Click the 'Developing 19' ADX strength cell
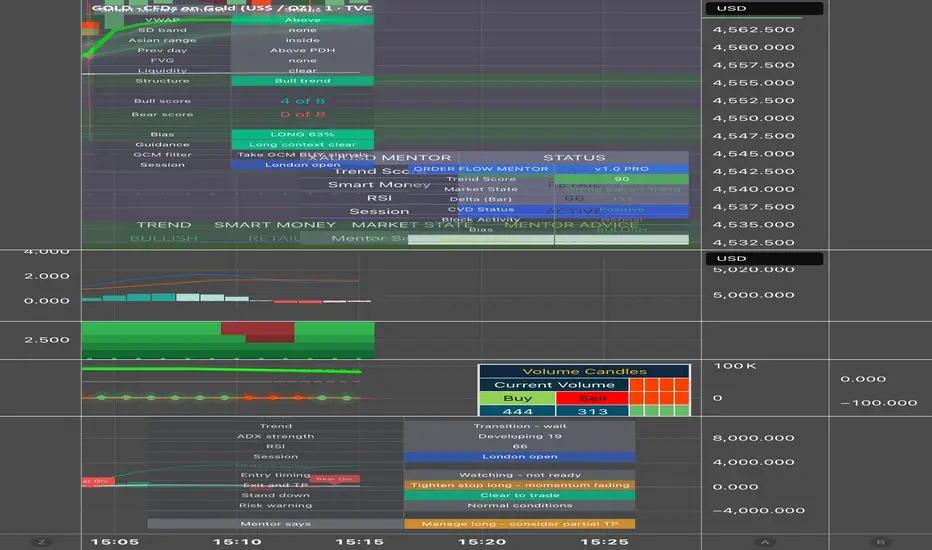 point(519,436)
